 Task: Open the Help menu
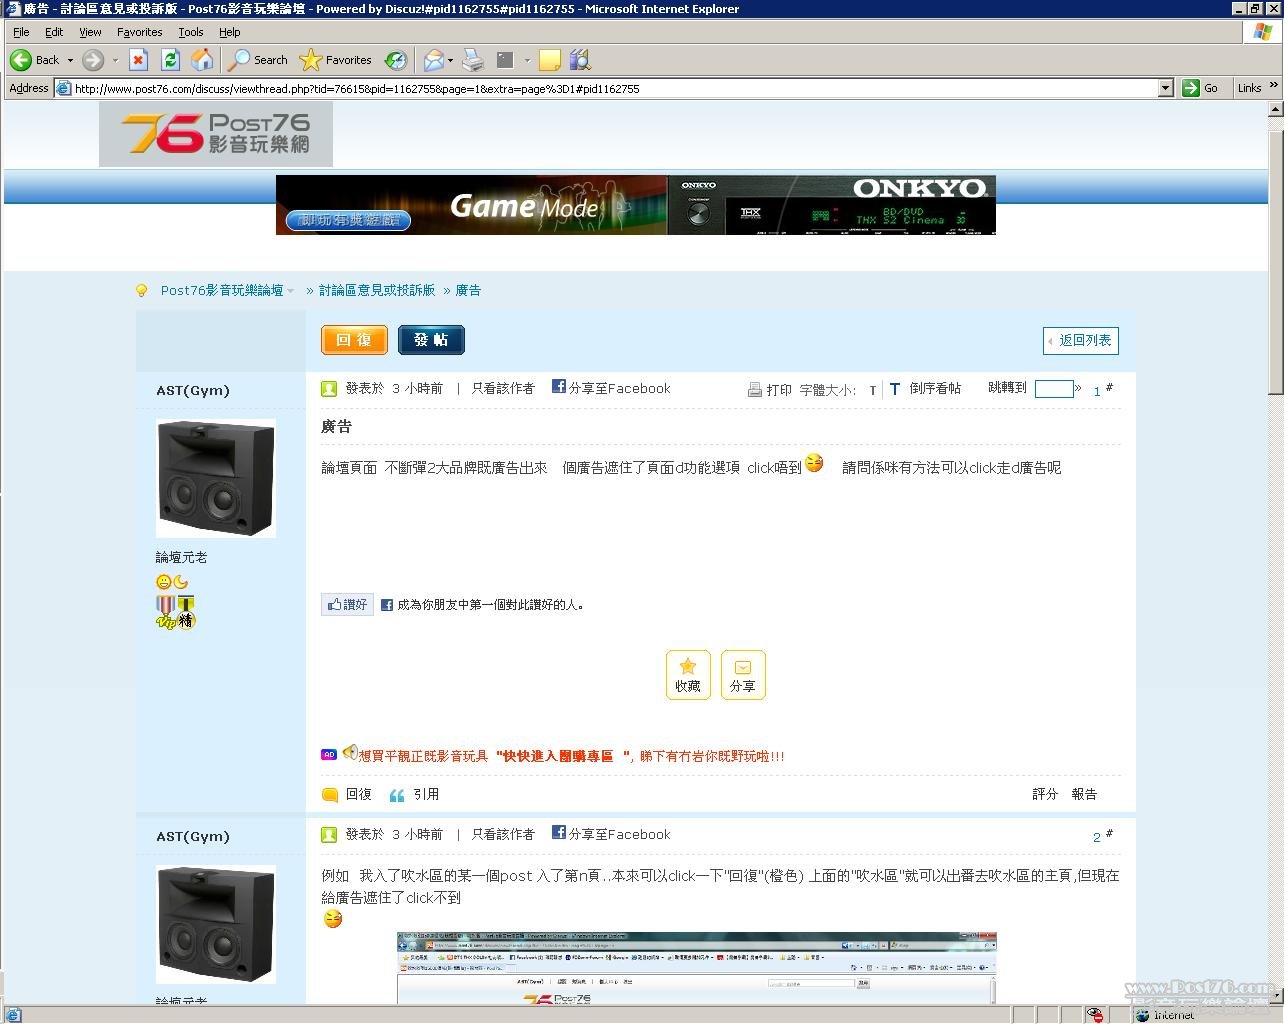pos(229,32)
